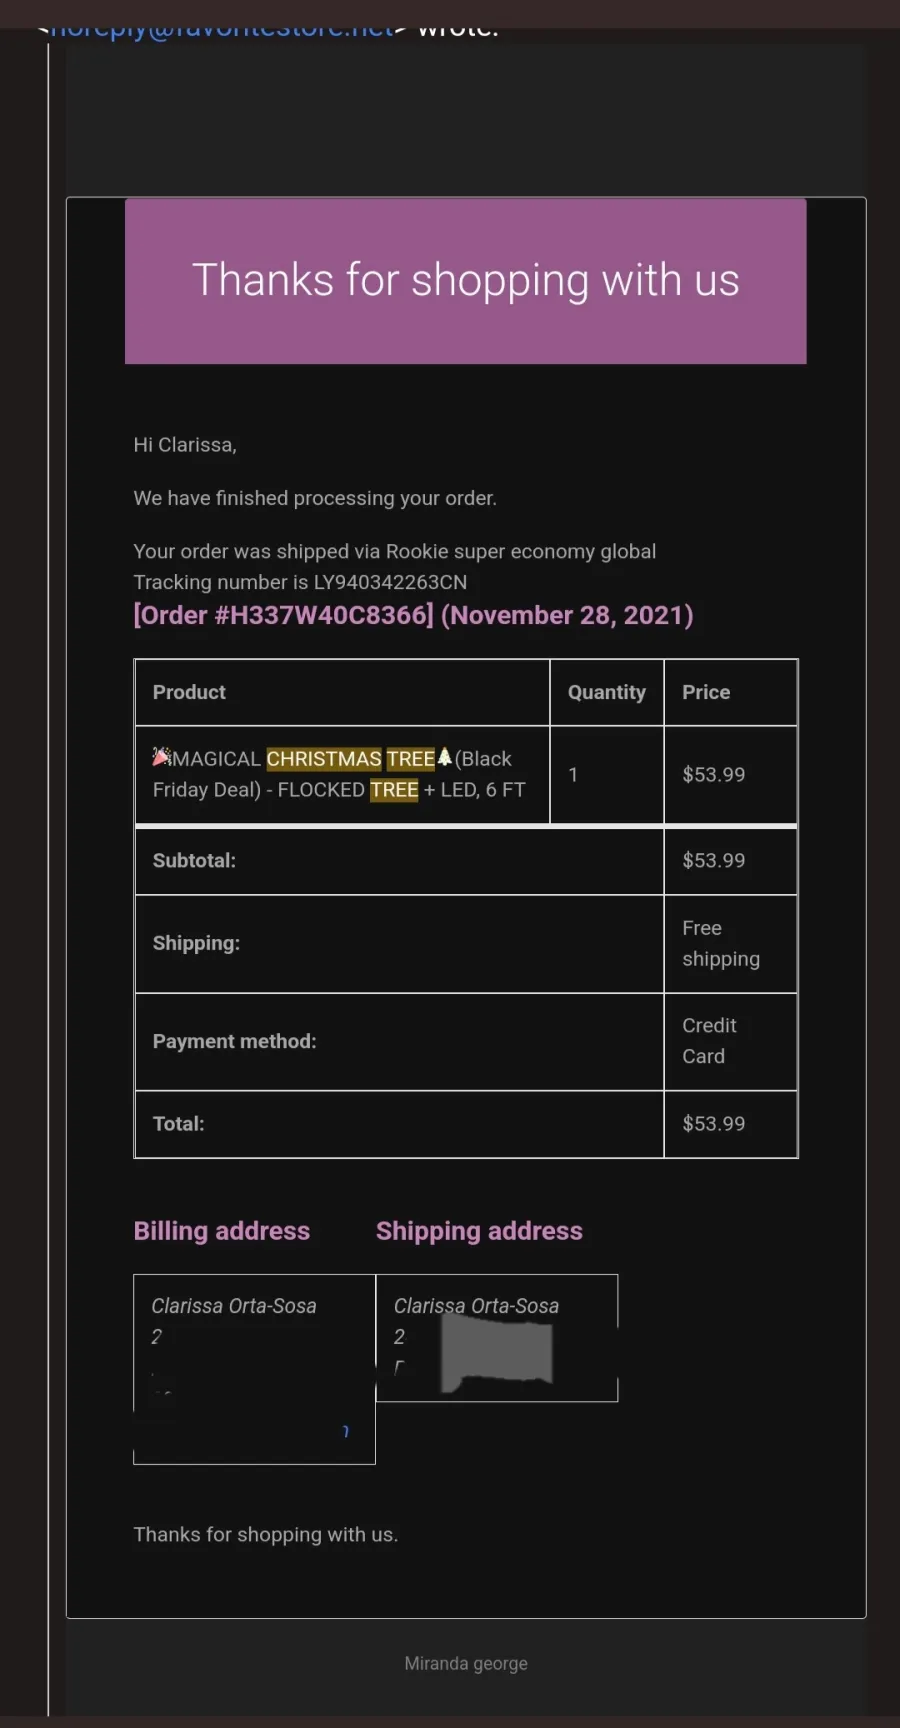Click the Miranda george footer text

click(x=466, y=1663)
